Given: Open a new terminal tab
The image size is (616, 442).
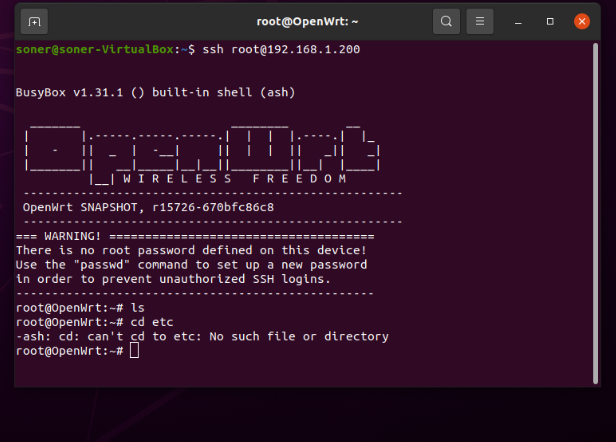Looking at the screenshot, I should coord(34,22).
